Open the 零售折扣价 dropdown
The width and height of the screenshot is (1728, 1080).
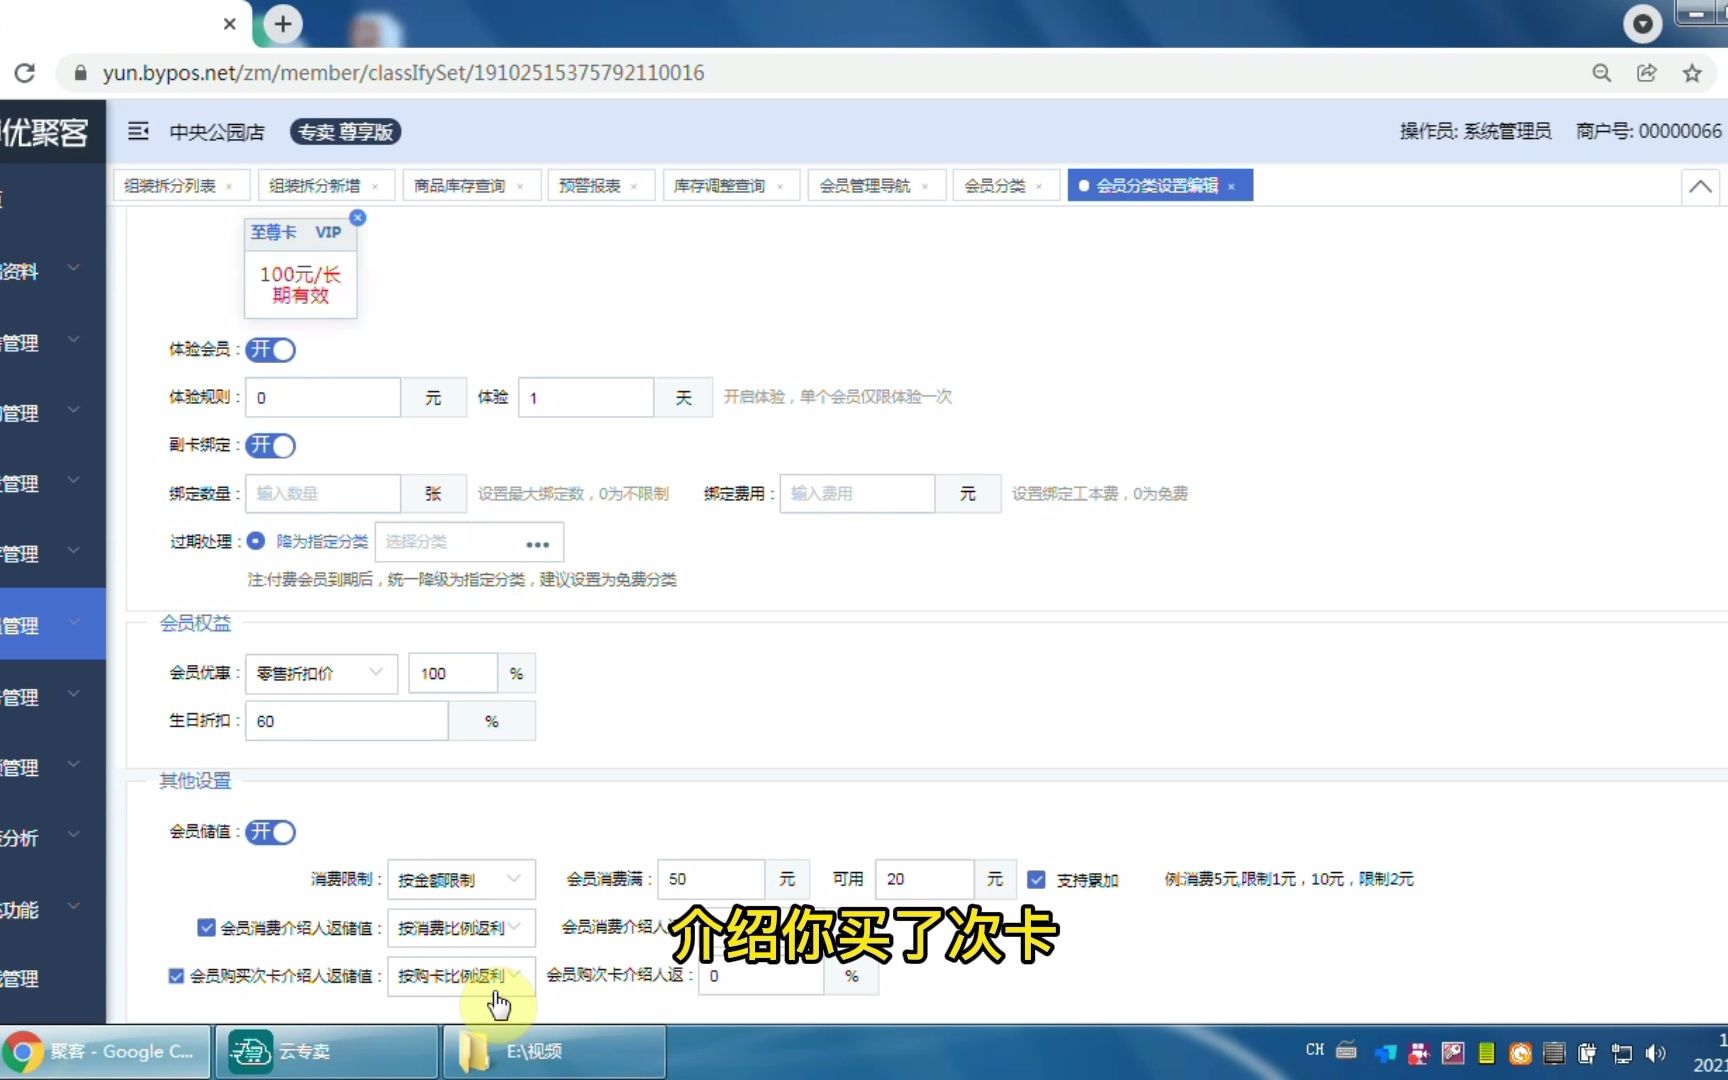click(321, 674)
